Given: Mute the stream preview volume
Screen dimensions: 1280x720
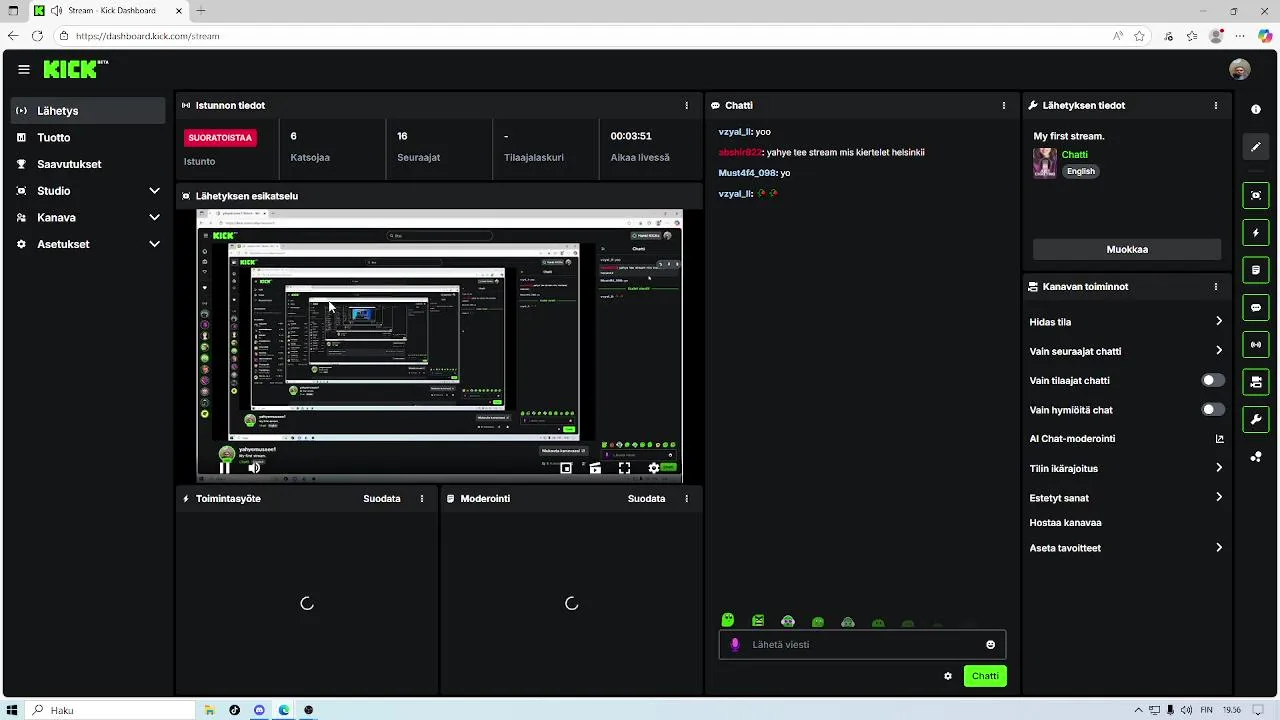Looking at the screenshot, I should point(254,467).
